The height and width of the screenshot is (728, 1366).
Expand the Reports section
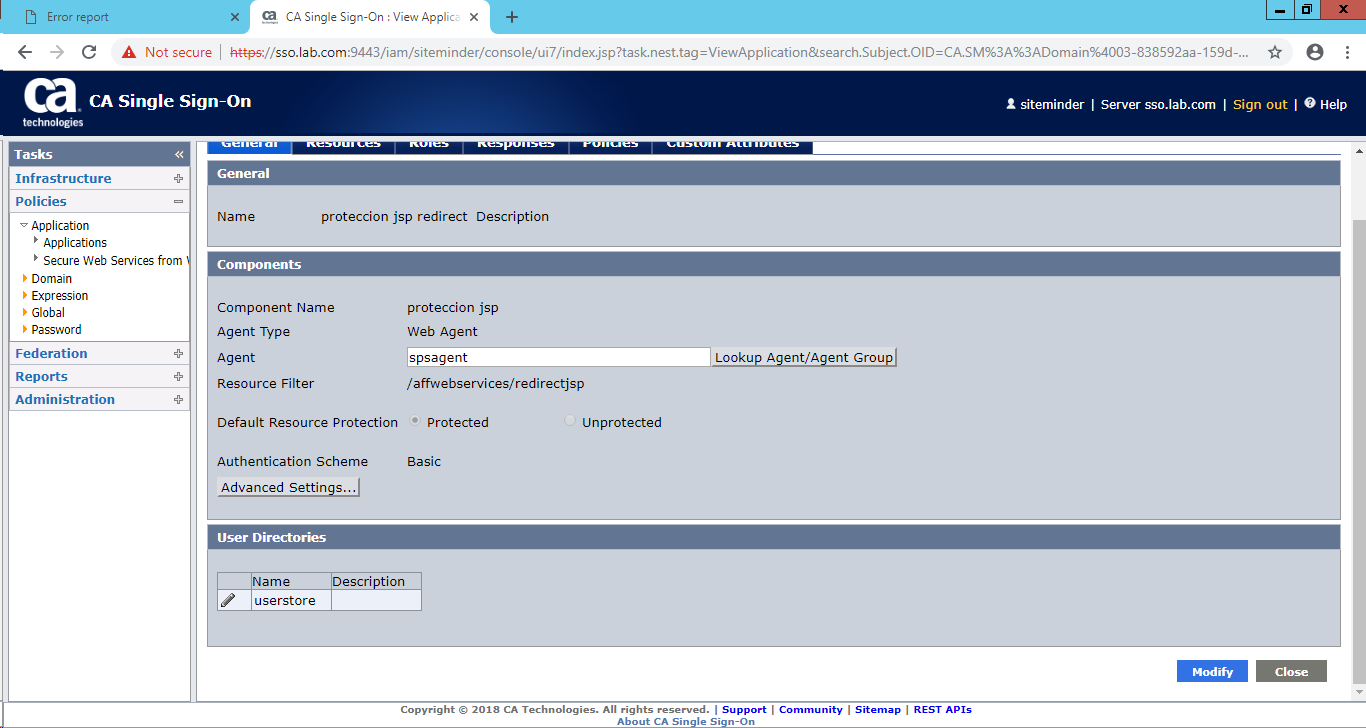pos(178,377)
